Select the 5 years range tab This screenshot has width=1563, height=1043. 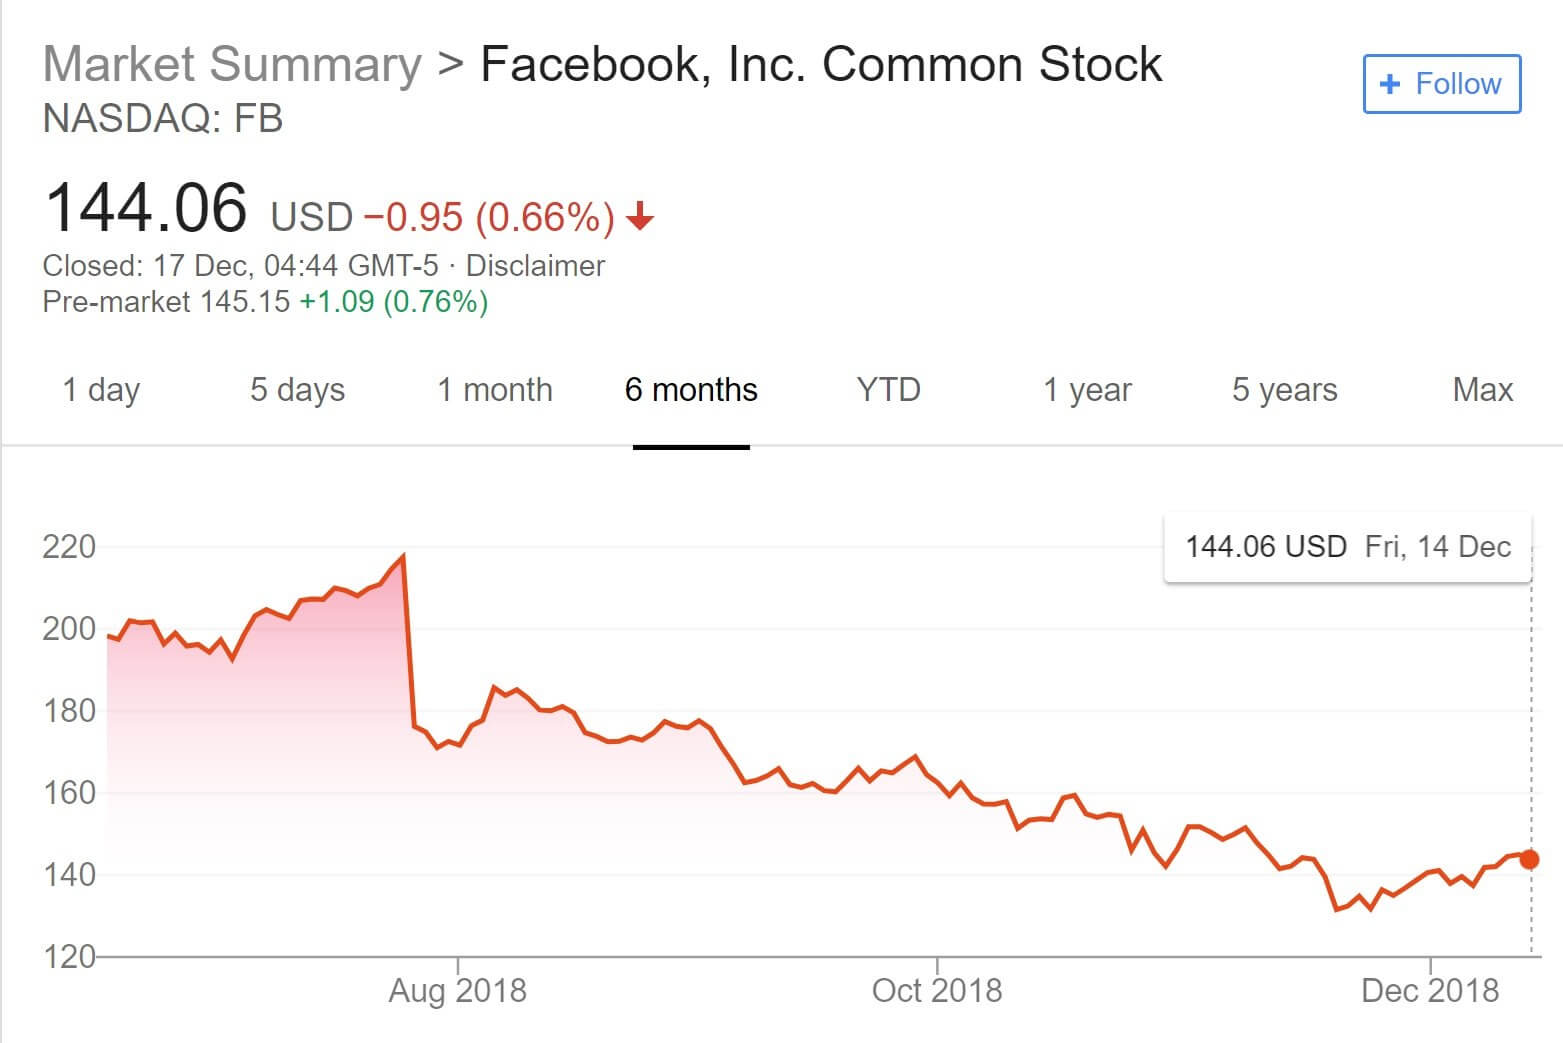click(x=1284, y=390)
